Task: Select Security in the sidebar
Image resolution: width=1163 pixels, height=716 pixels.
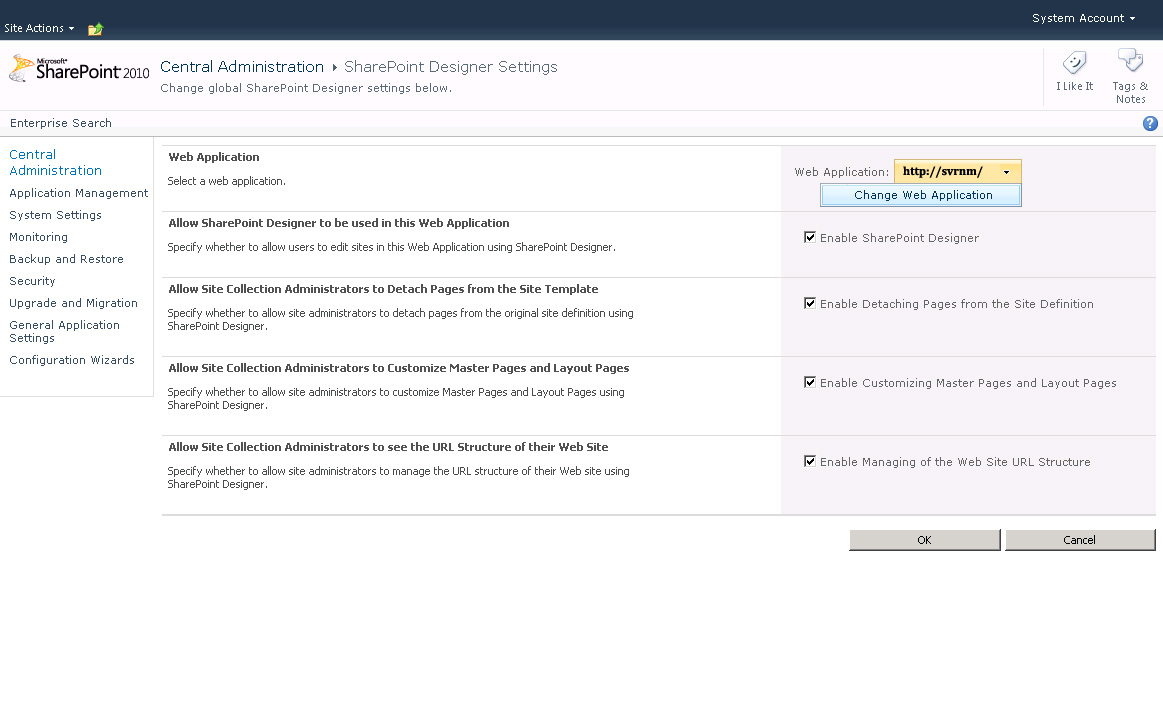Action: pos(32,281)
